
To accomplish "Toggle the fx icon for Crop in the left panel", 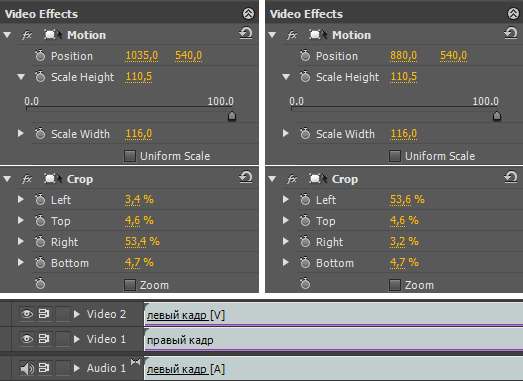I will (27, 179).
